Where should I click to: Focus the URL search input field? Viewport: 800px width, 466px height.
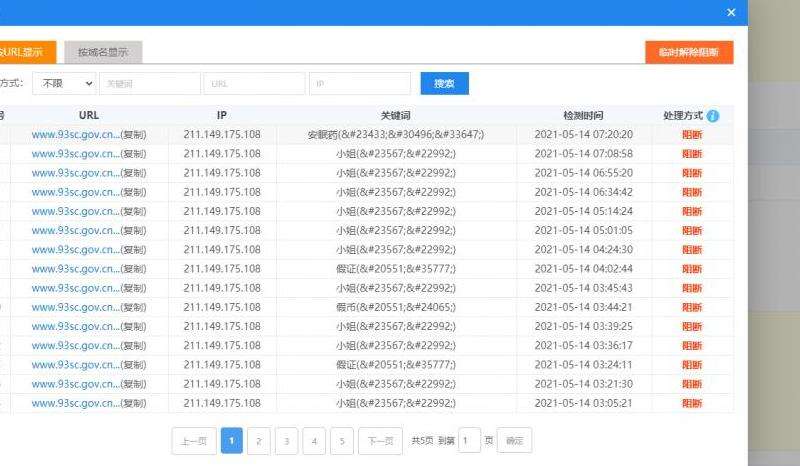tap(254, 83)
